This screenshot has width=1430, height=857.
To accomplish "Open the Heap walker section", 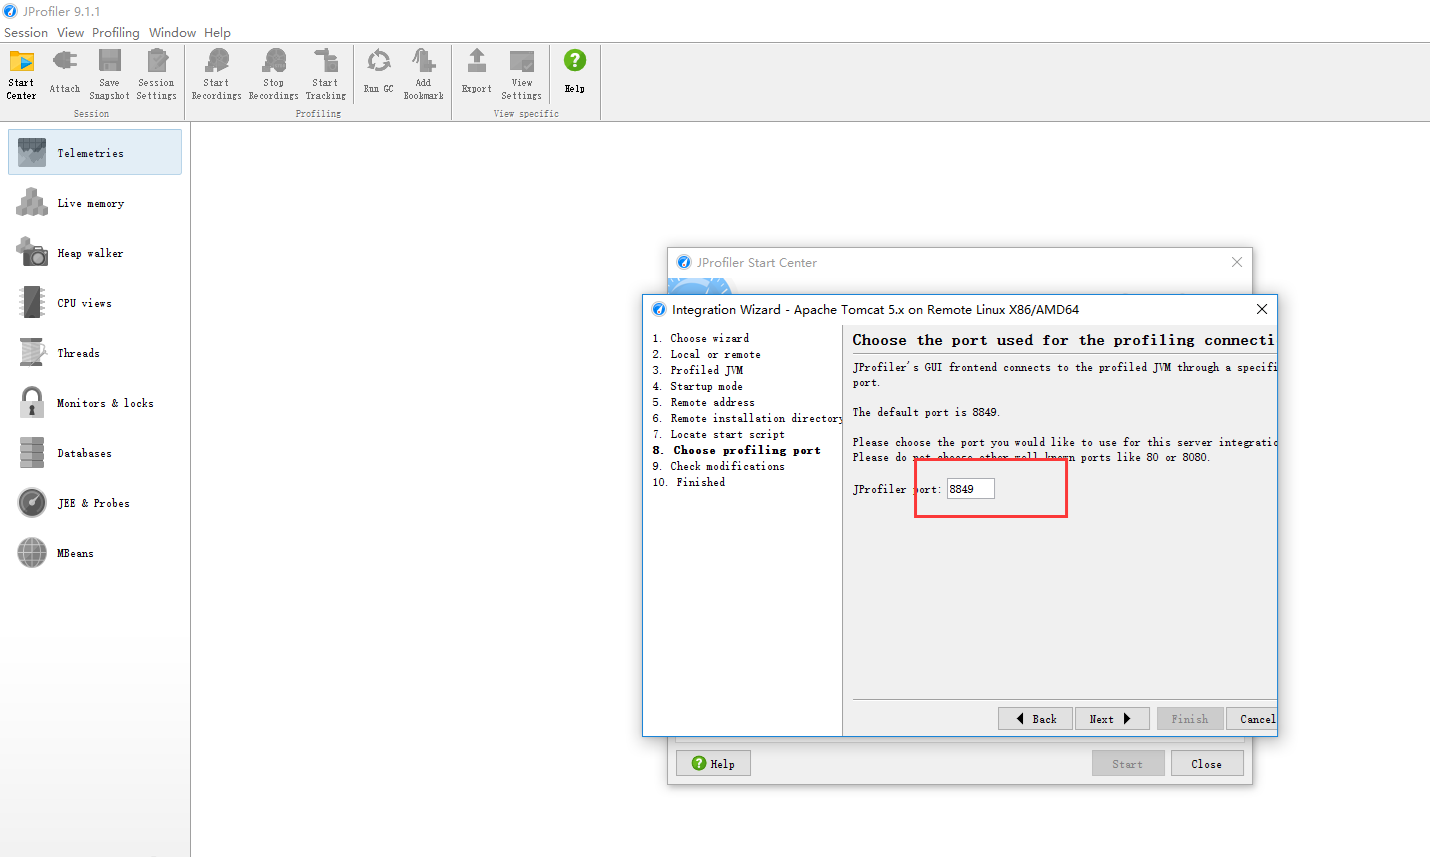I will [x=95, y=253].
